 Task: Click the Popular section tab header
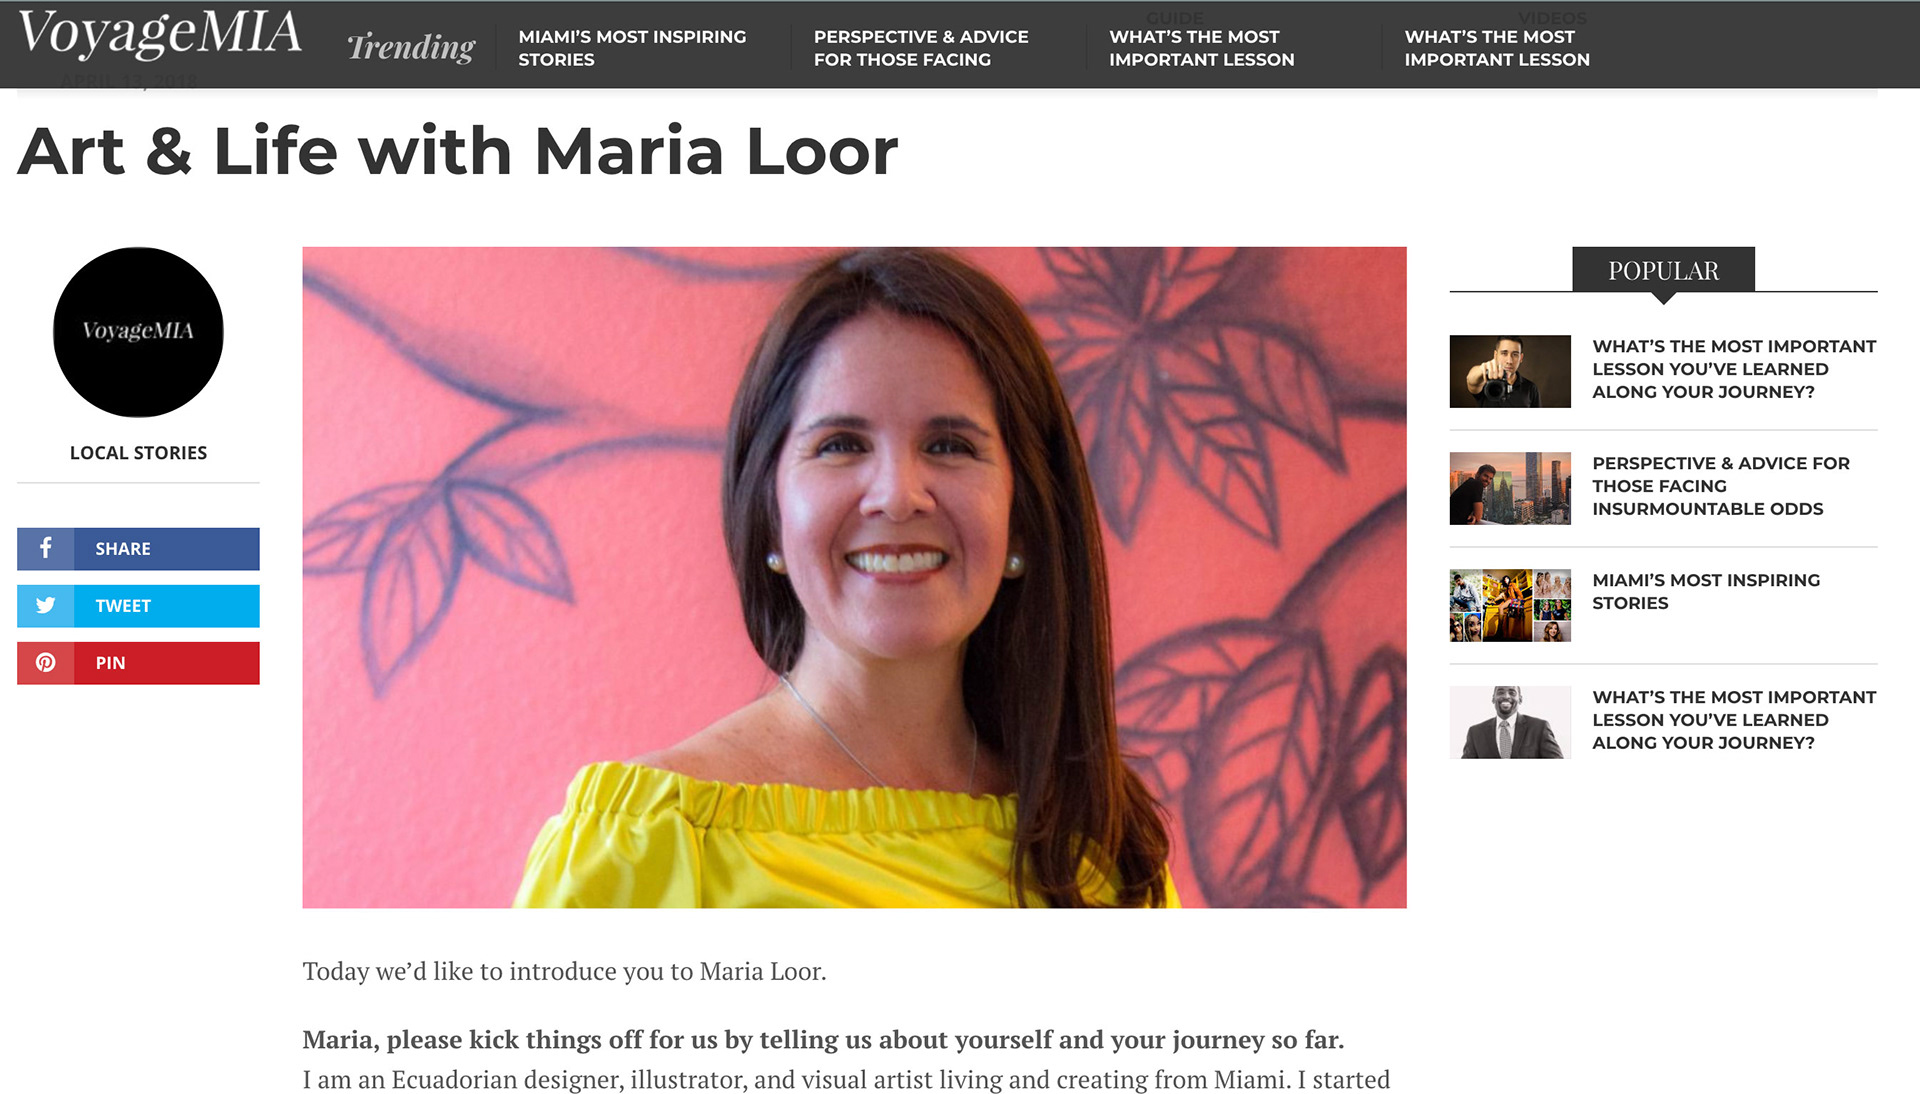click(1663, 270)
